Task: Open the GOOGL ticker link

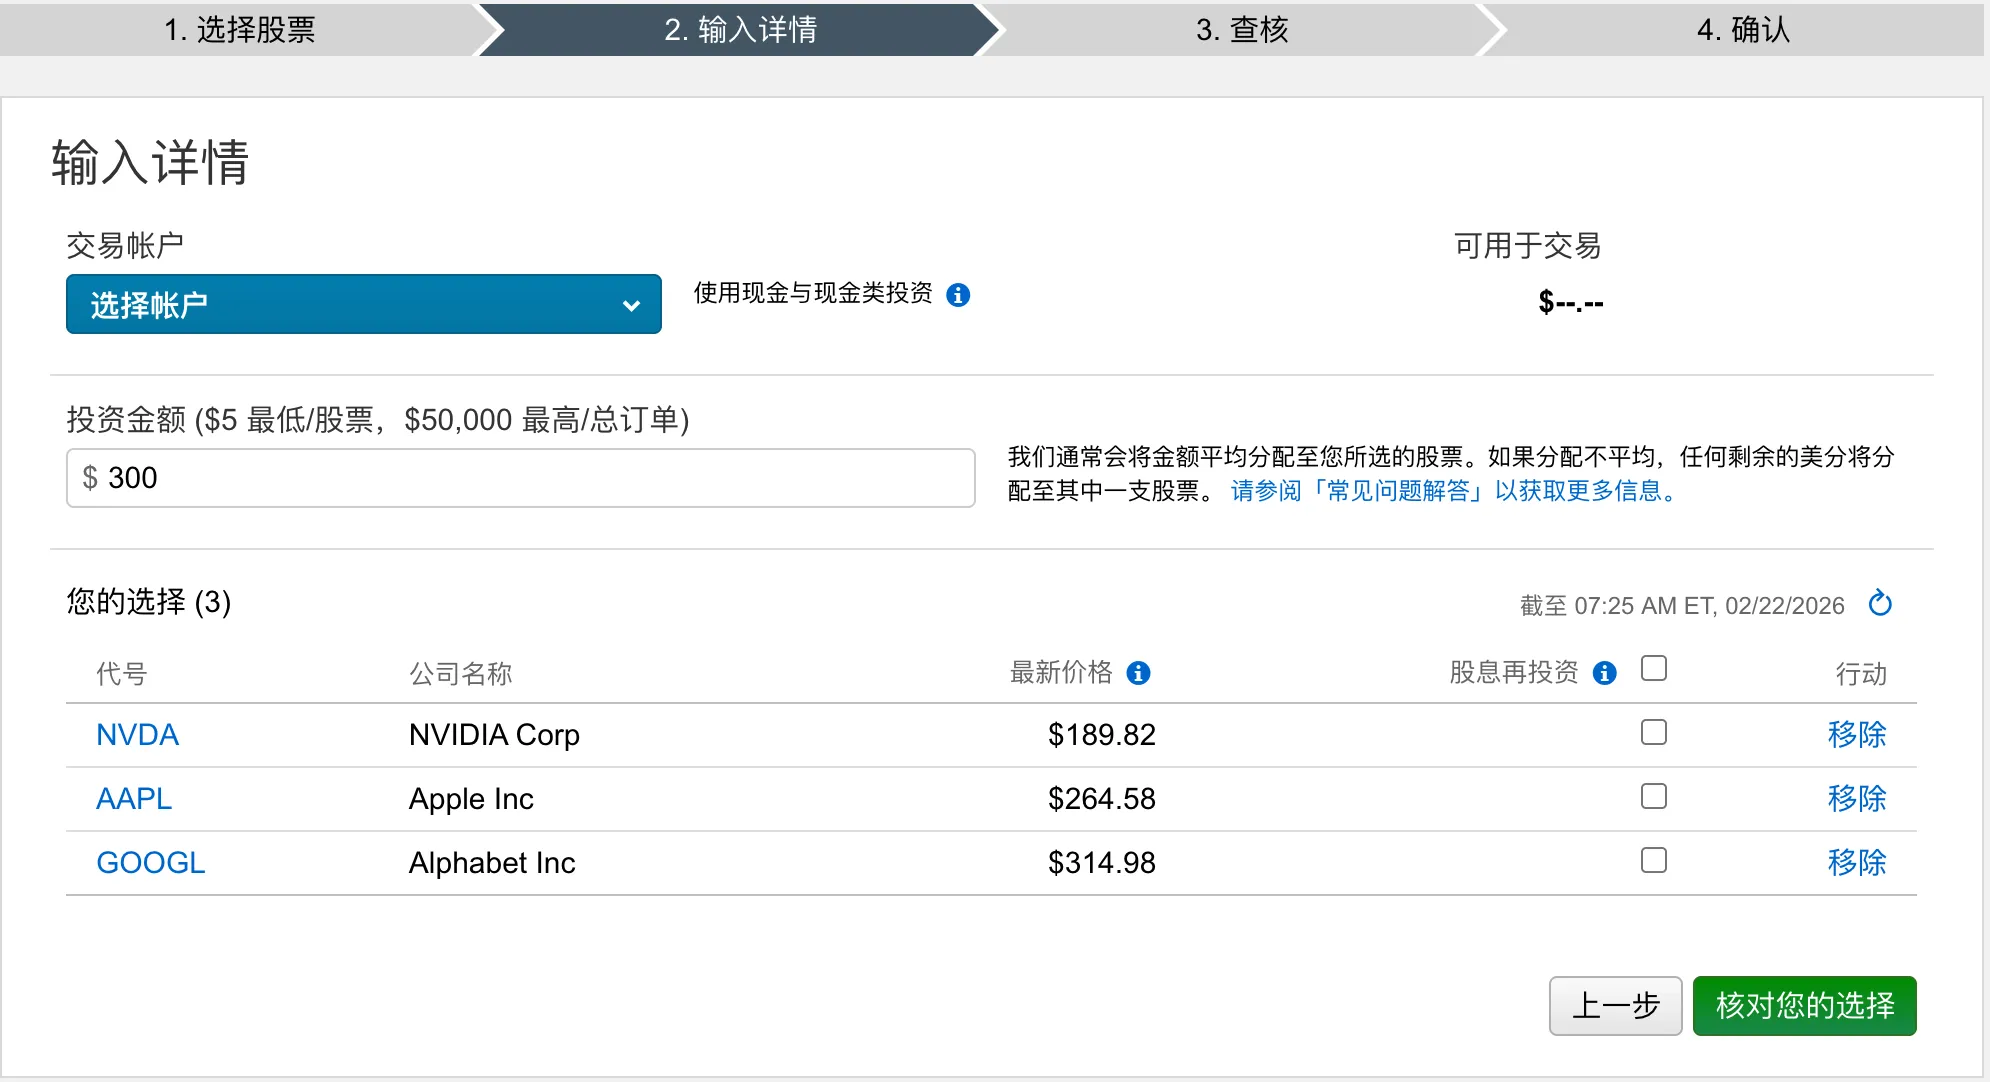Action: [x=151, y=862]
